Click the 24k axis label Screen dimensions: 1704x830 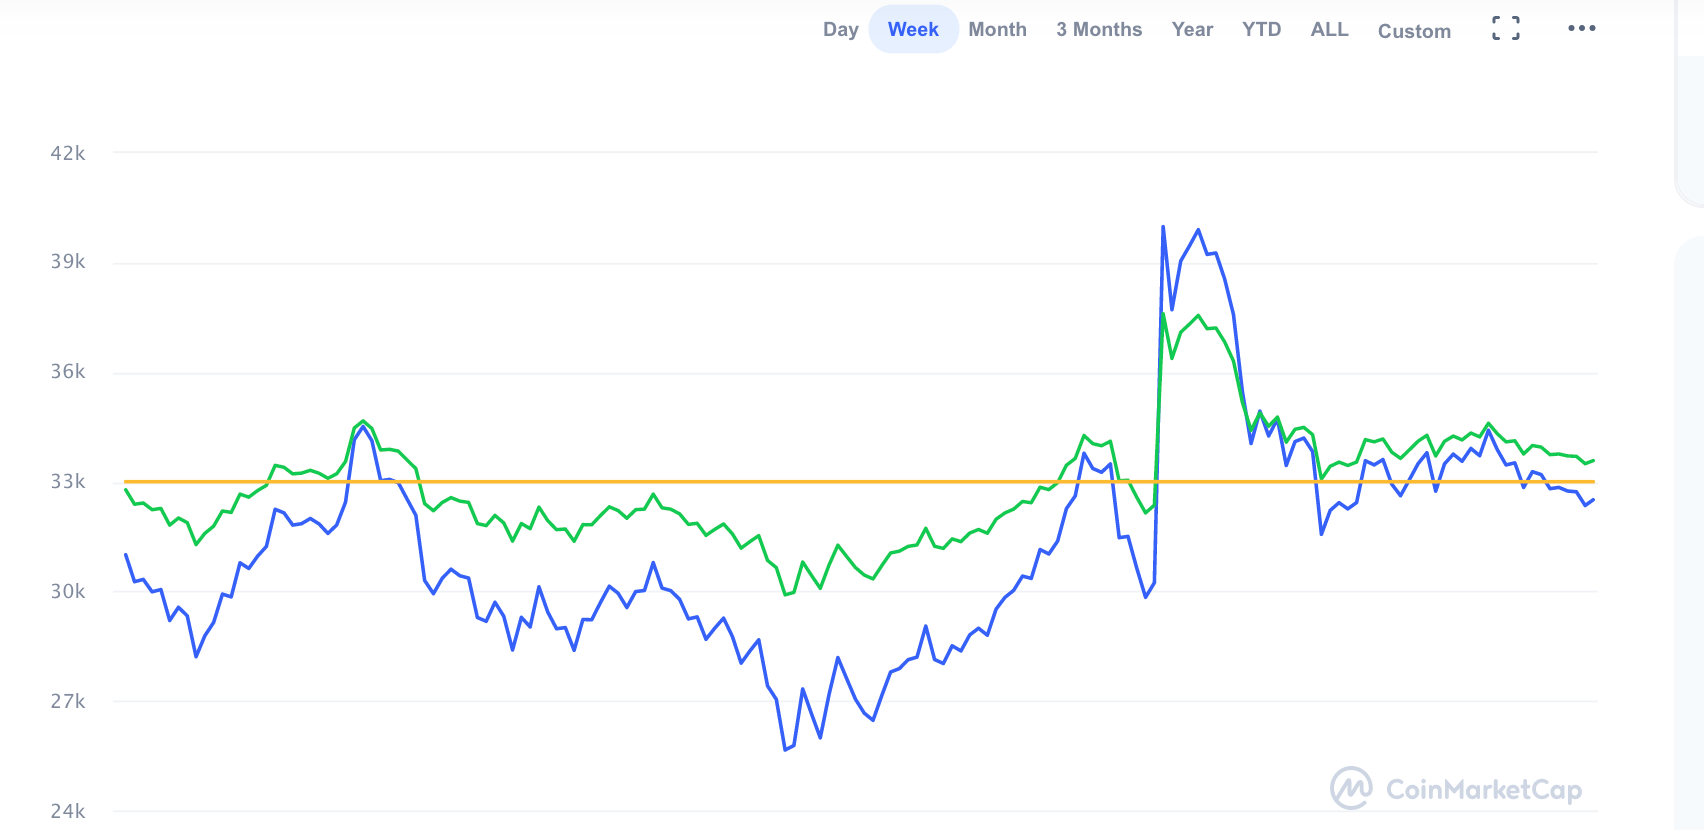pyautogui.click(x=68, y=811)
